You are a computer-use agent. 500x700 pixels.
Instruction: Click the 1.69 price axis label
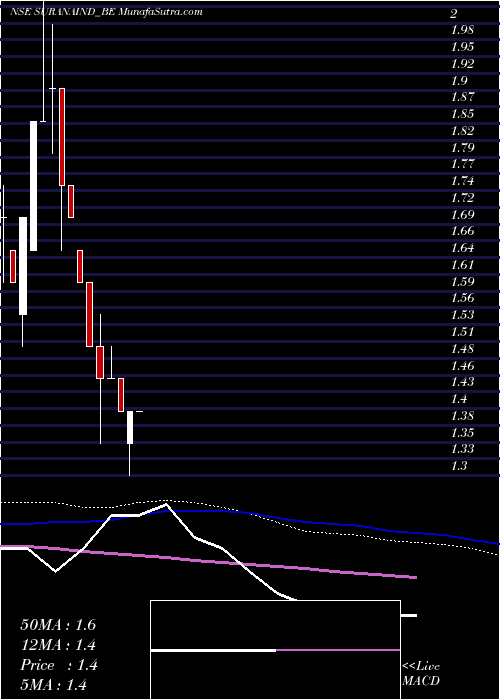click(x=462, y=215)
